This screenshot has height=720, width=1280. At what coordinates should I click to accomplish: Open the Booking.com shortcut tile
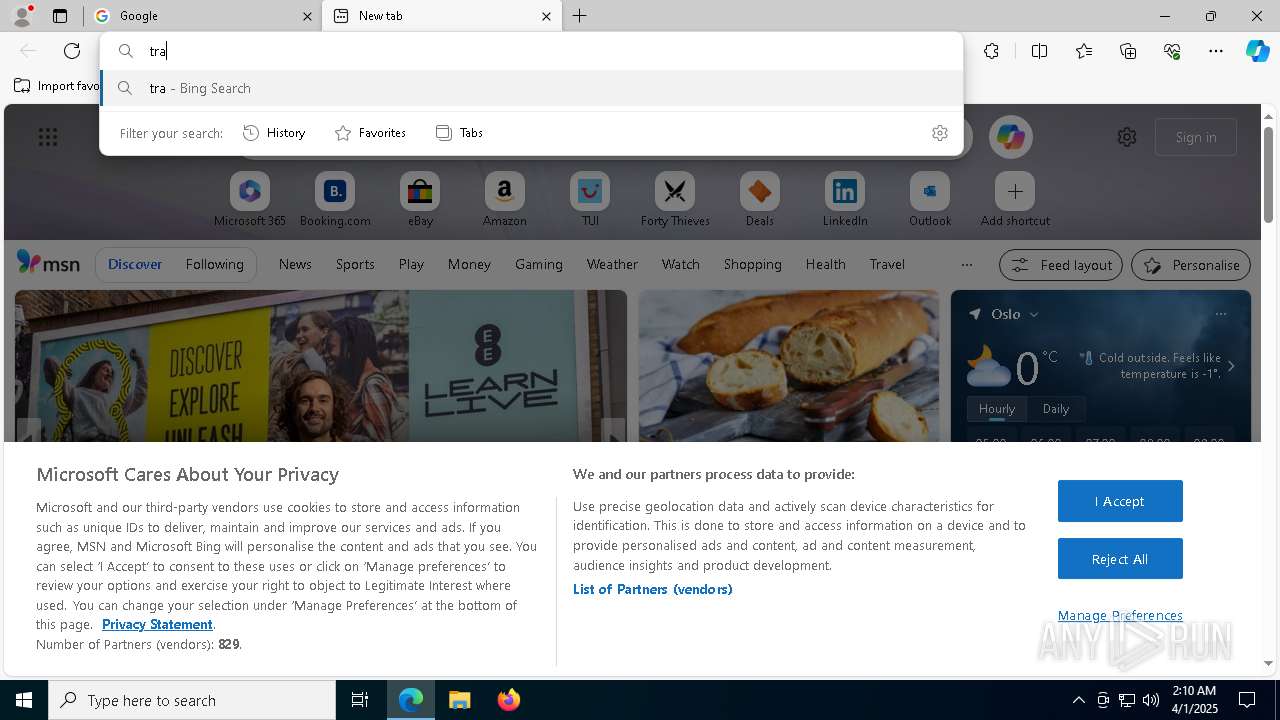tap(335, 199)
